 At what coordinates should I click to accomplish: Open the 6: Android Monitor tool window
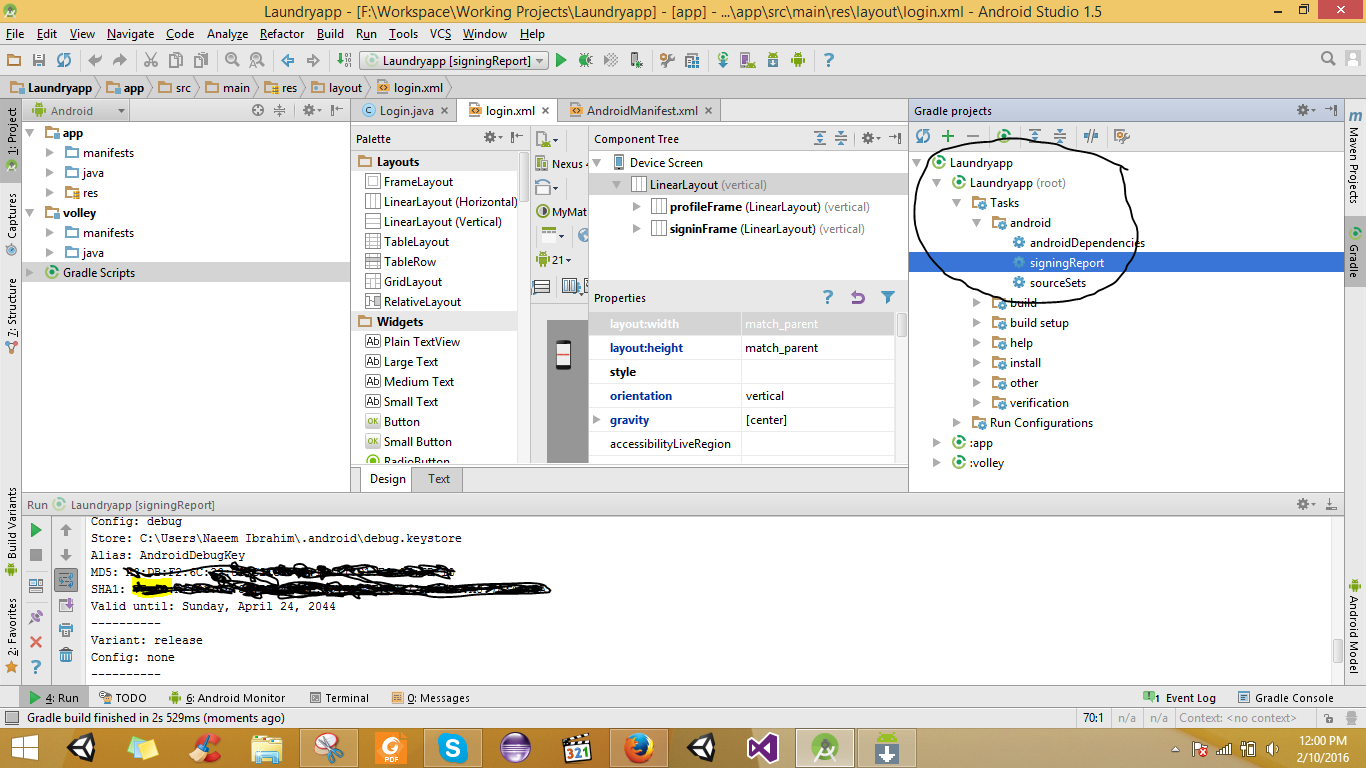(227, 698)
